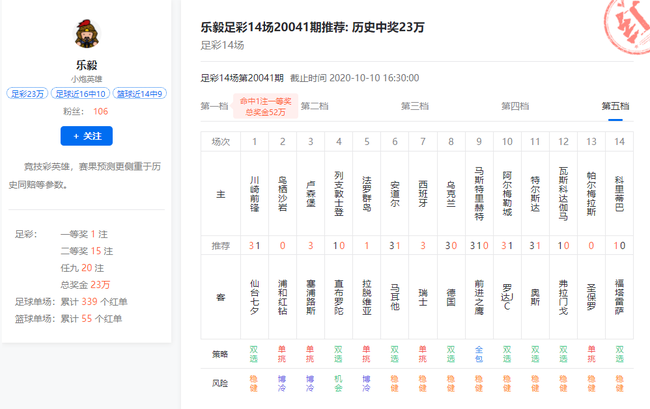Click home team 阿尔梅勒城
This screenshot has height=409, width=650.
click(x=507, y=194)
